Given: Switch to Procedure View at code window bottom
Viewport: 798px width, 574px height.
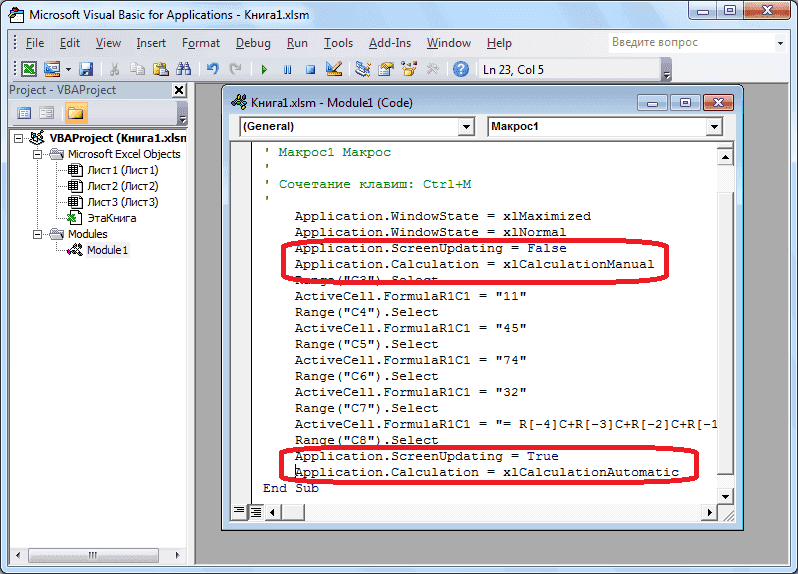Looking at the screenshot, I should (x=240, y=512).
